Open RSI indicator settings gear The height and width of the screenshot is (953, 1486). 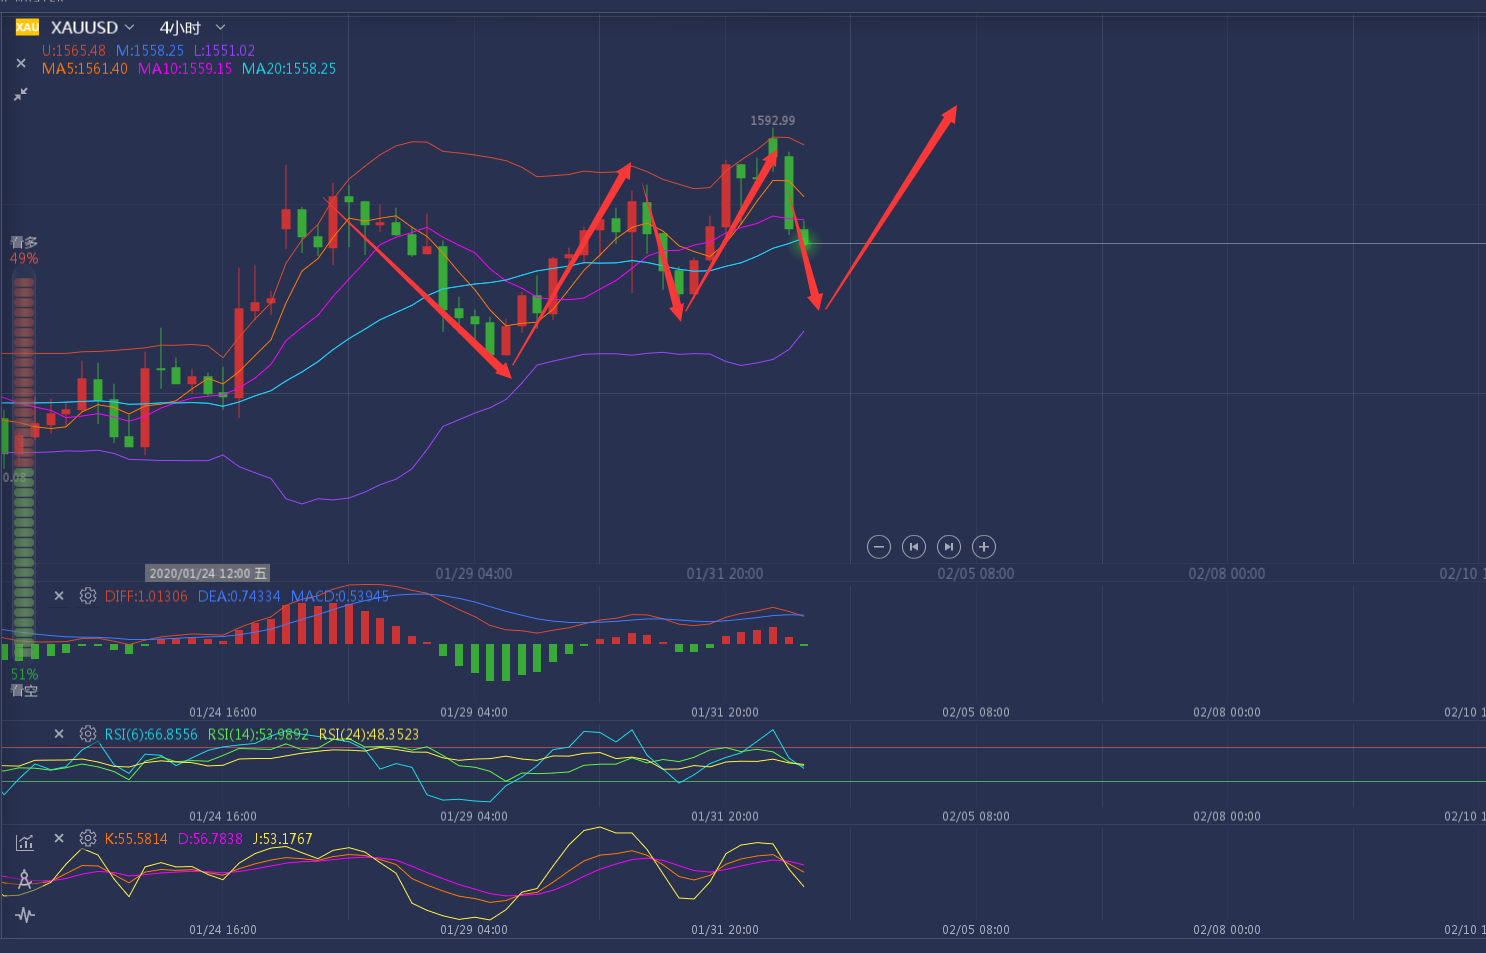(88, 734)
